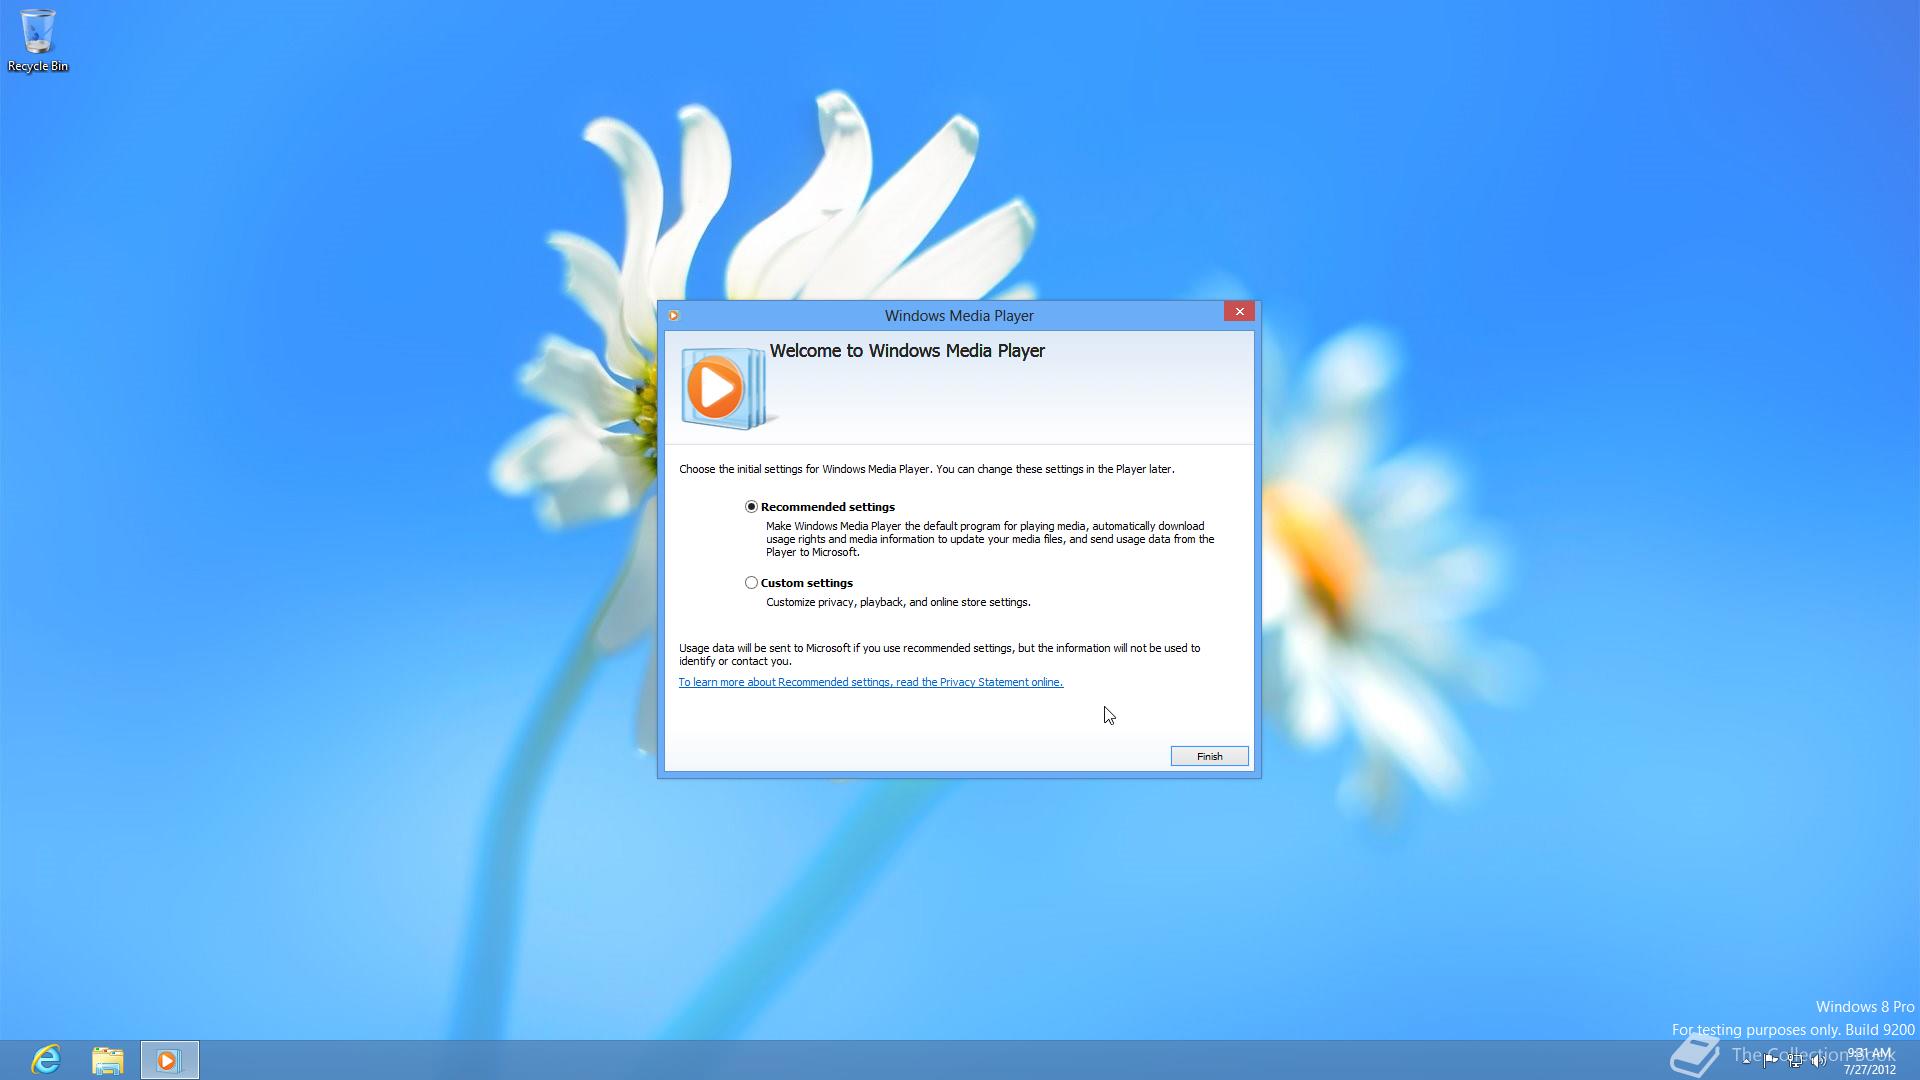Viewport: 1920px width, 1080px height.
Task: Open File Explorer from the taskbar
Action: (x=107, y=1058)
